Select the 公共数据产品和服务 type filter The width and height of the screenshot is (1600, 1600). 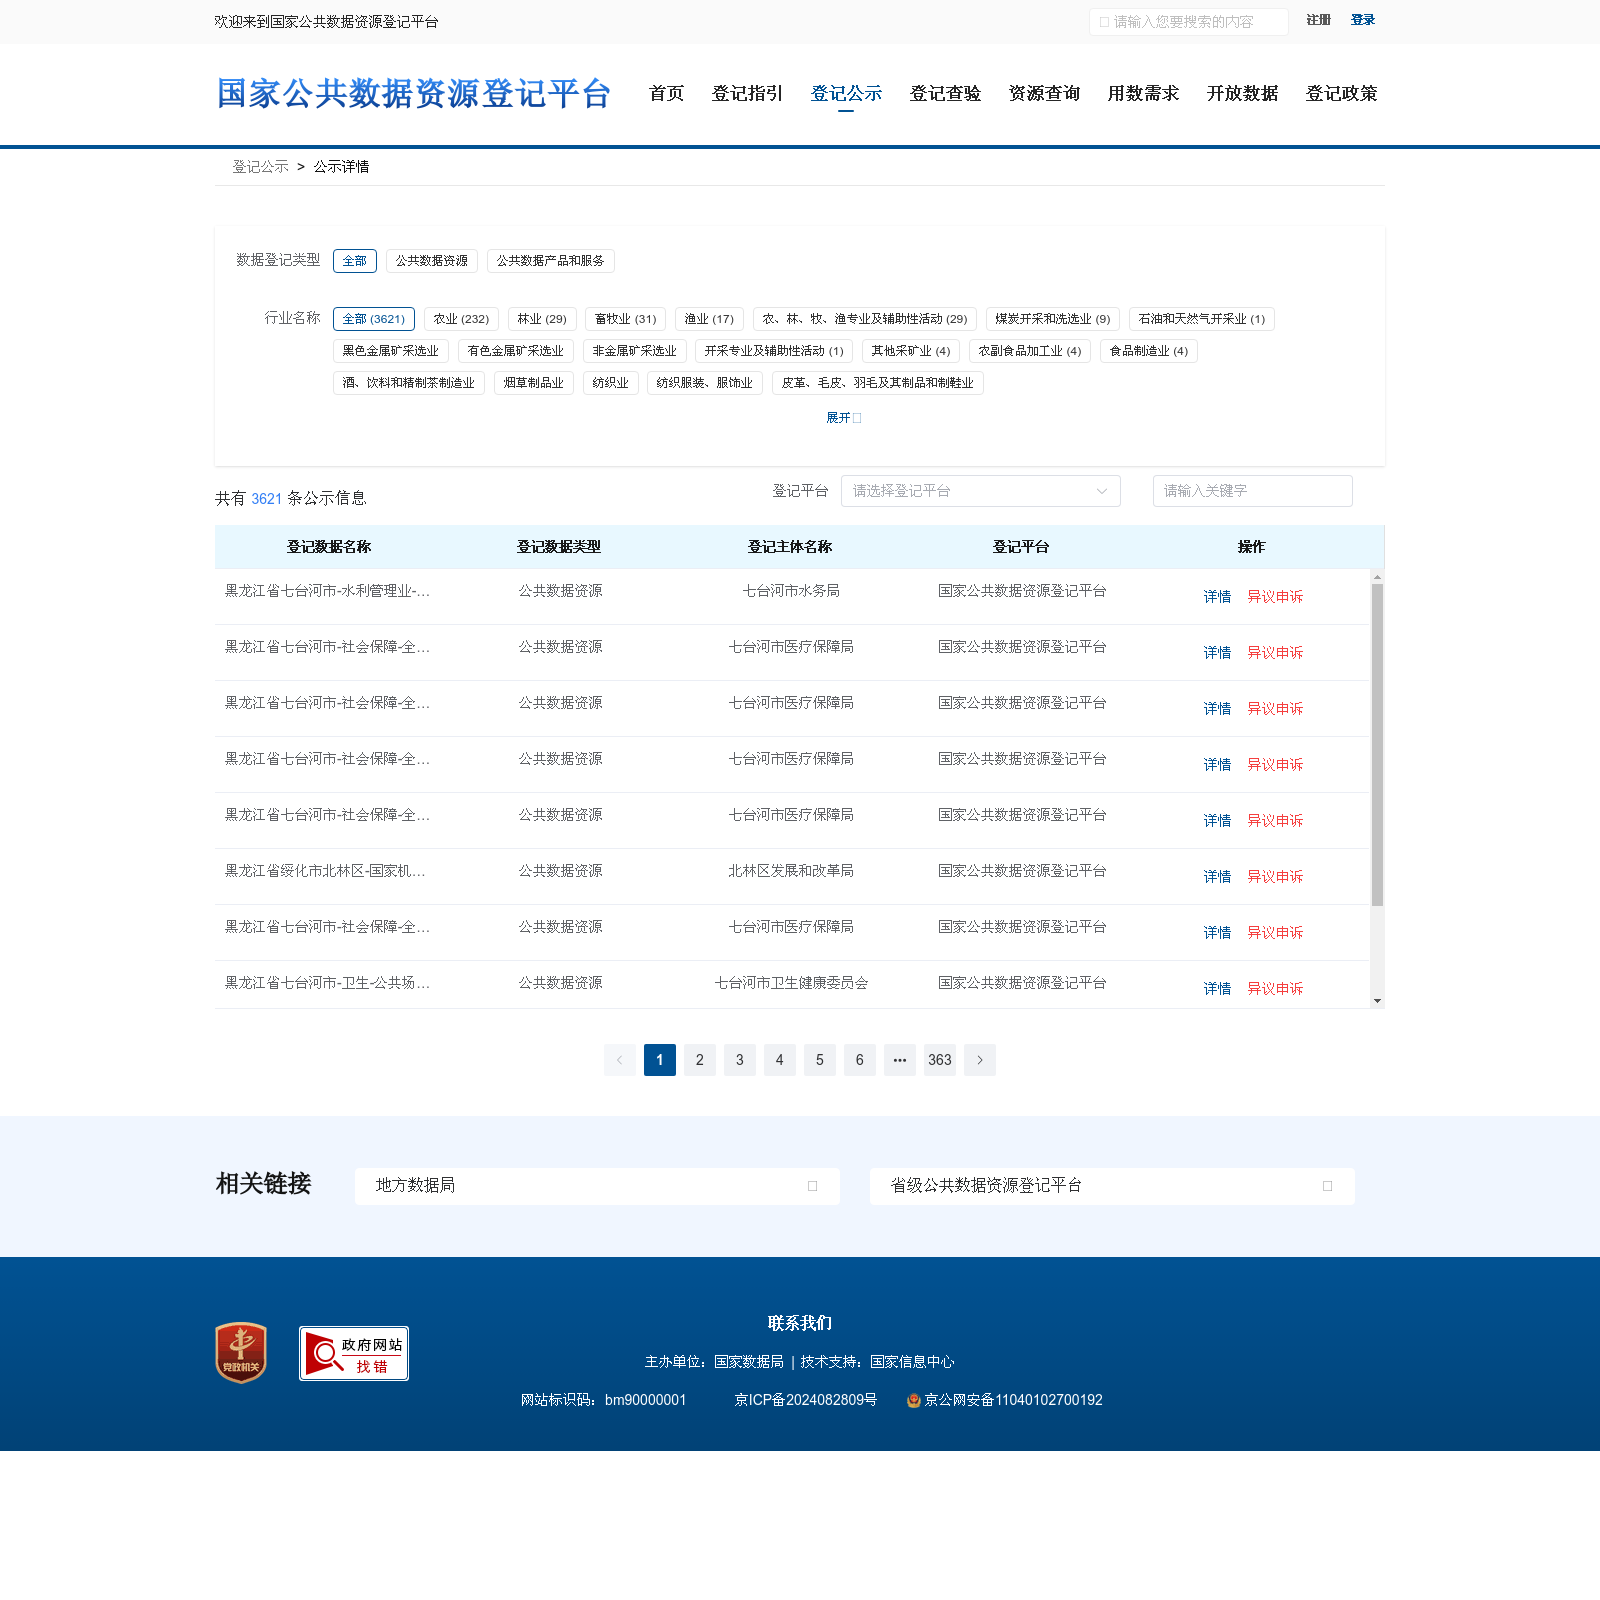point(550,261)
